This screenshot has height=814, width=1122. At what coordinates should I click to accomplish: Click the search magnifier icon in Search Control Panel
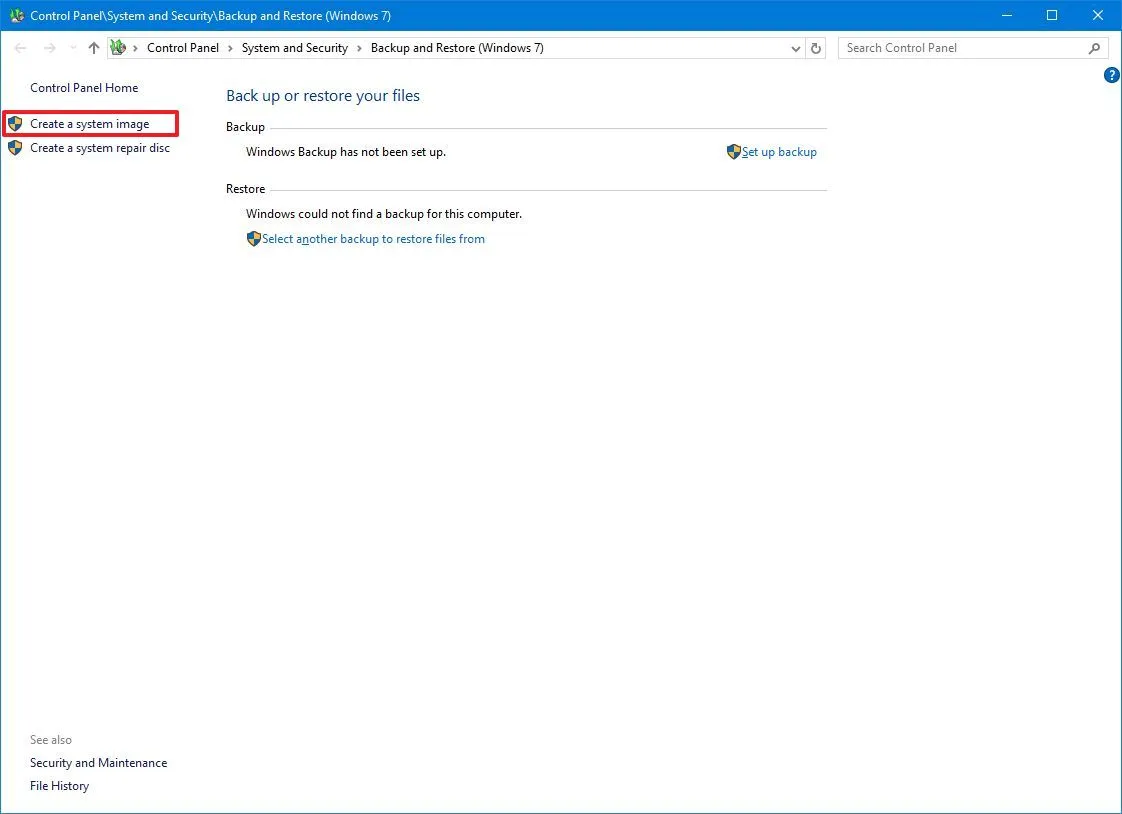[x=1096, y=47]
